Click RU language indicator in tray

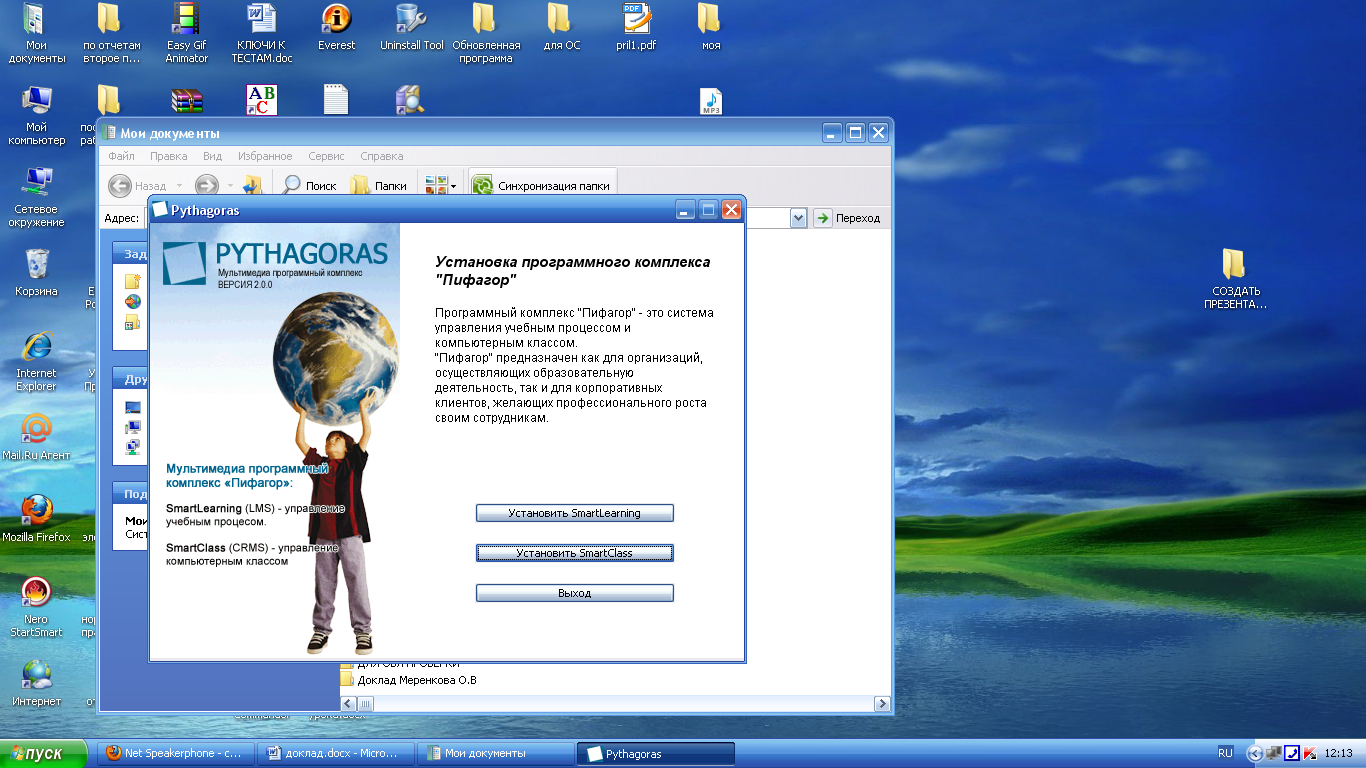pos(1225,753)
